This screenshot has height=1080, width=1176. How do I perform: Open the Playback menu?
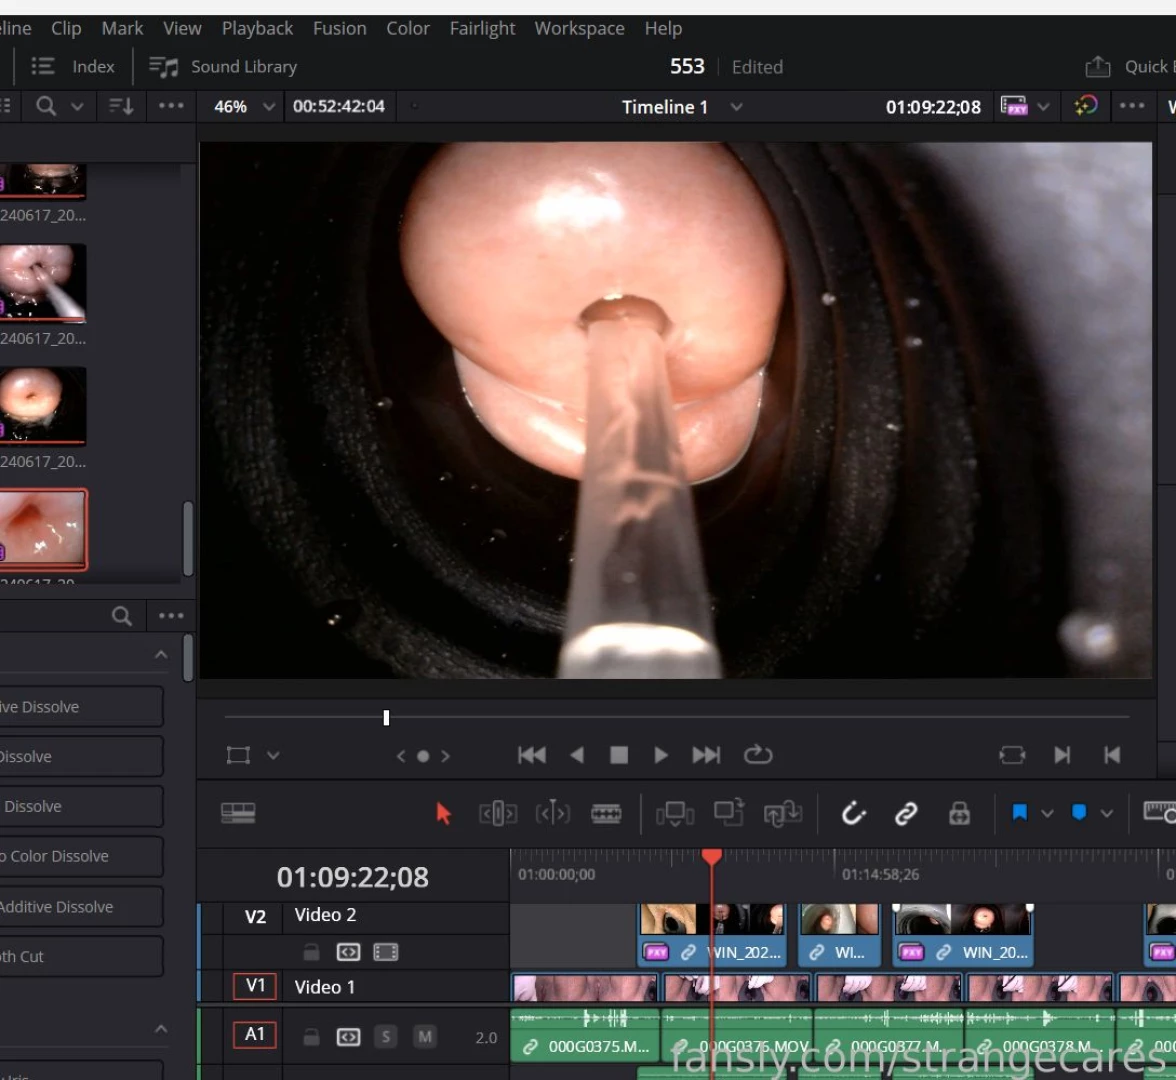pyautogui.click(x=257, y=28)
